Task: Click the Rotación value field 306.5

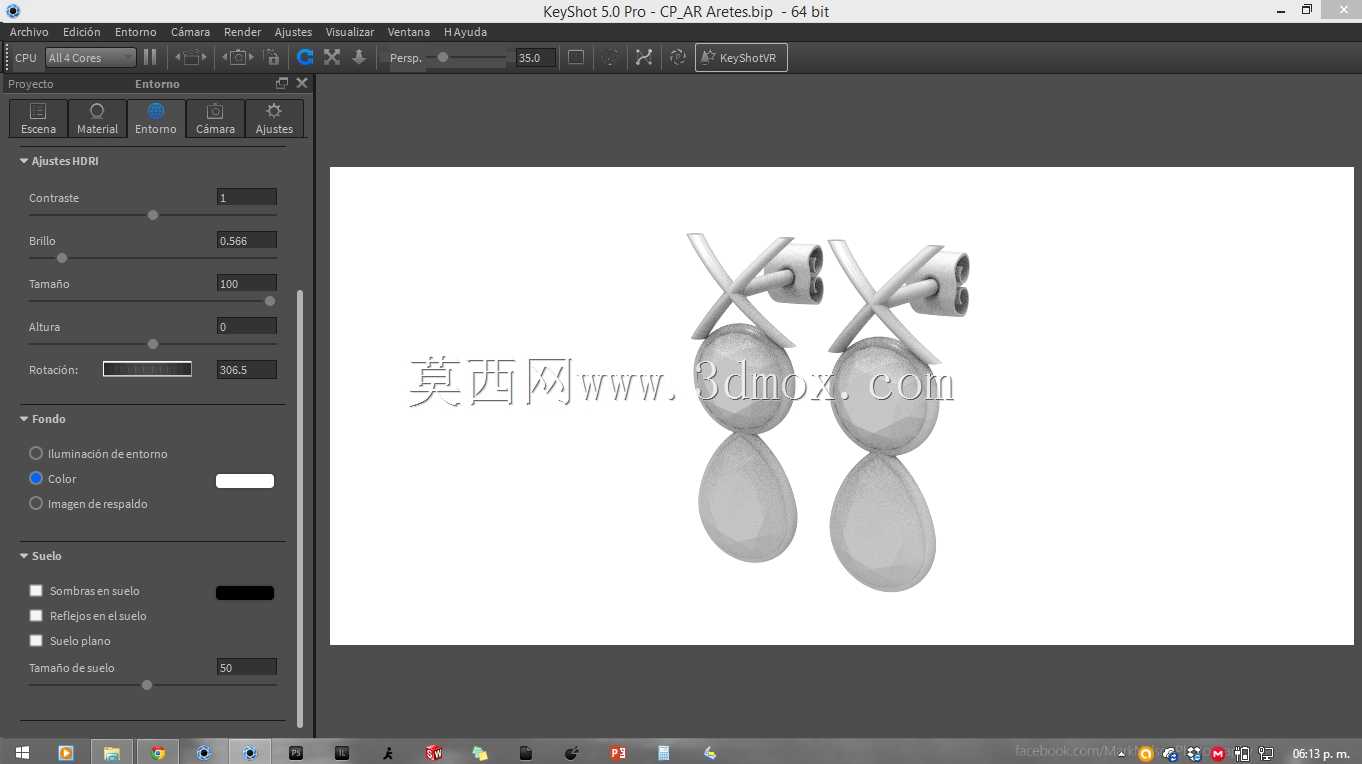Action: coord(247,369)
